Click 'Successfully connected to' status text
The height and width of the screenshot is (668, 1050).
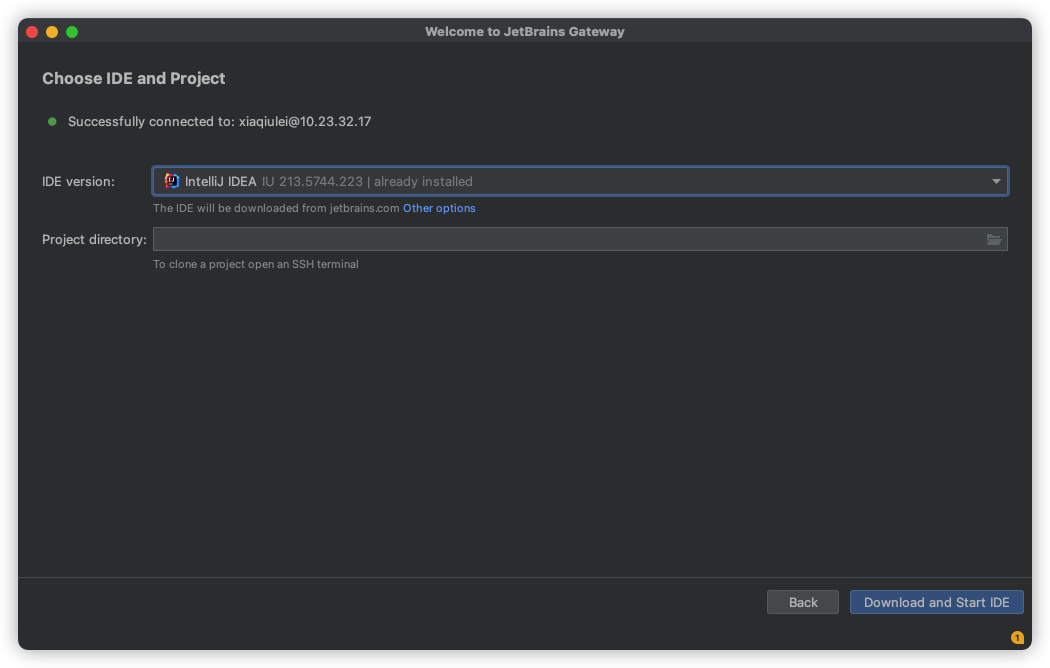[219, 122]
